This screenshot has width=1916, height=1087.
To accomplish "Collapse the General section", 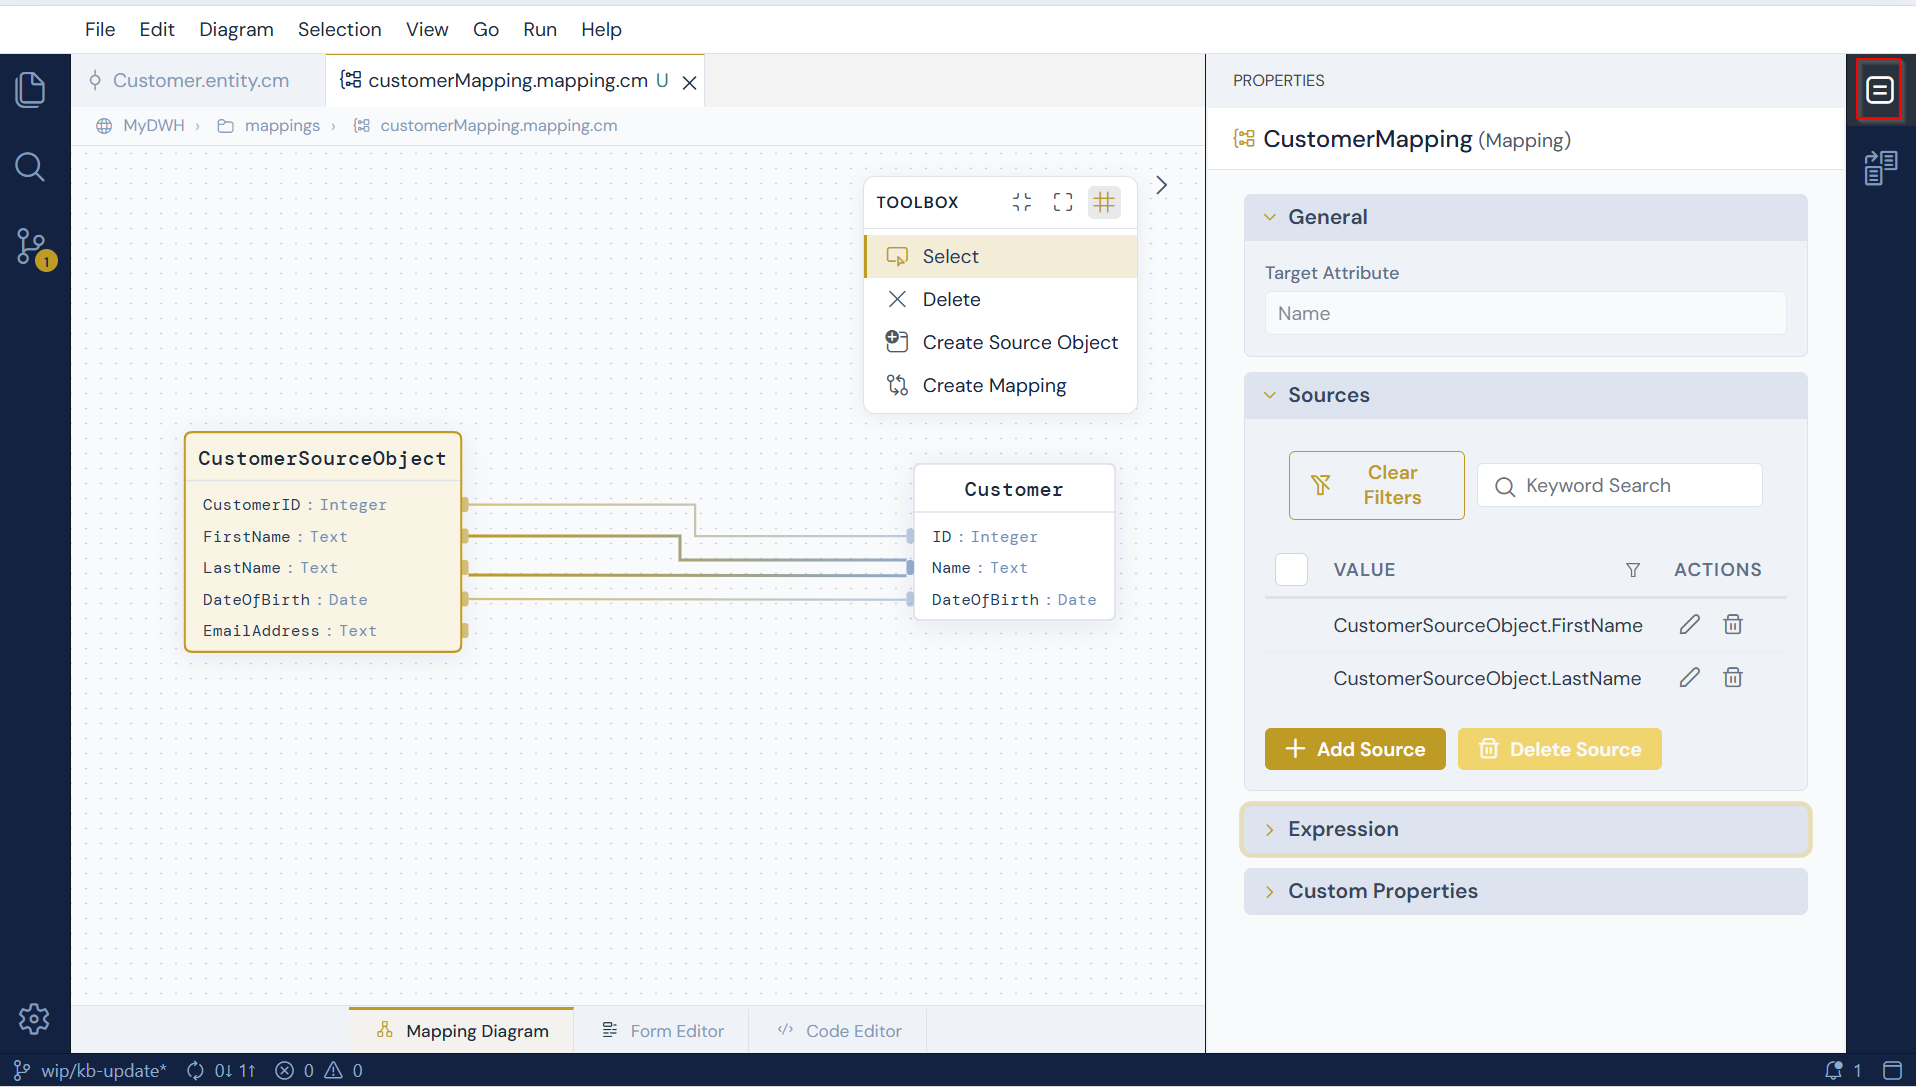I will (1525, 217).
